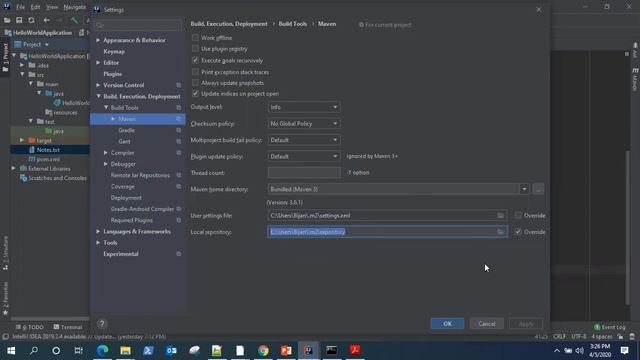Click the Apply button
This screenshot has height=360, width=640.
[x=526, y=324]
